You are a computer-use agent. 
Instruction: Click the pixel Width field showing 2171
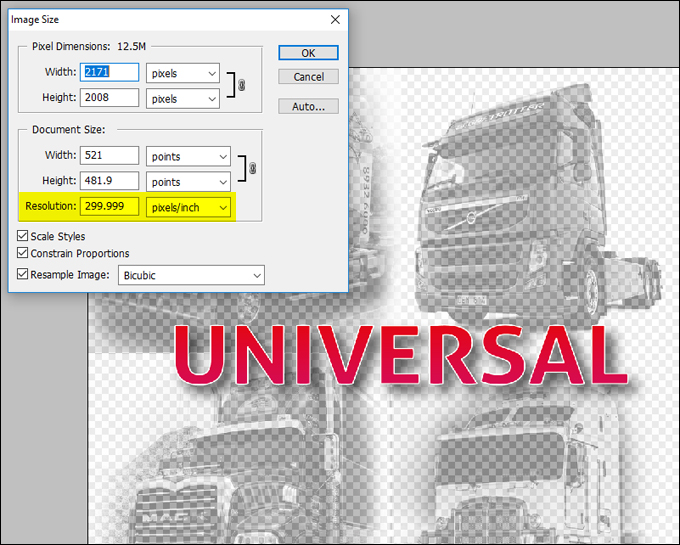109,72
